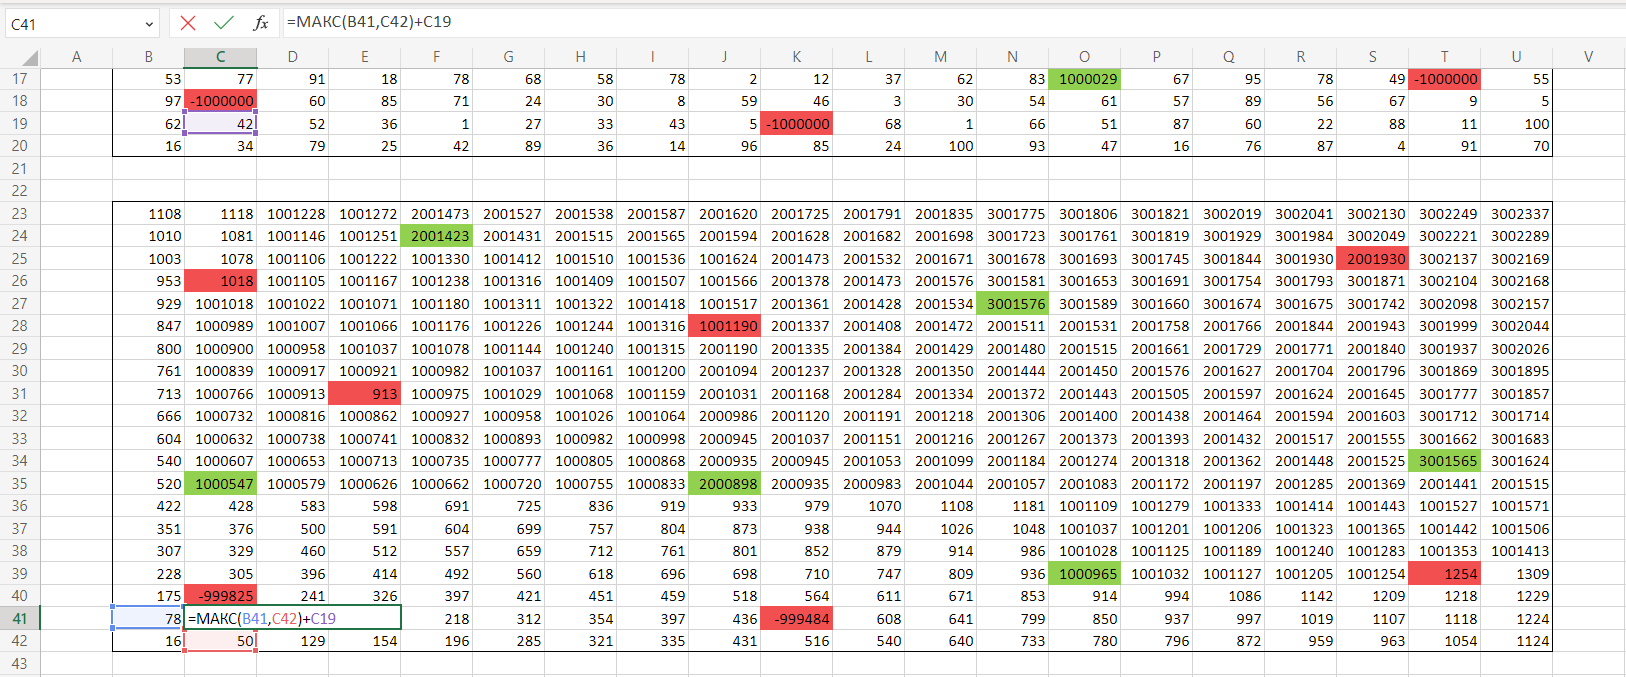This screenshot has width=1626, height=677.
Task: Expand the Name Box dropdown arrow
Action: pos(149,24)
